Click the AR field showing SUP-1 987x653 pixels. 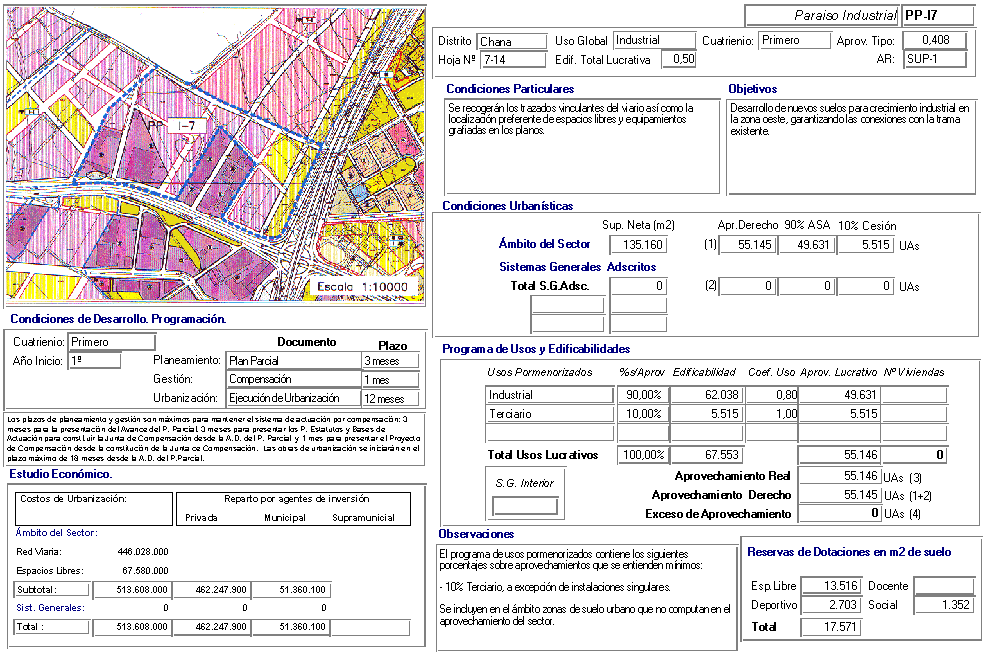pos(934,59)
